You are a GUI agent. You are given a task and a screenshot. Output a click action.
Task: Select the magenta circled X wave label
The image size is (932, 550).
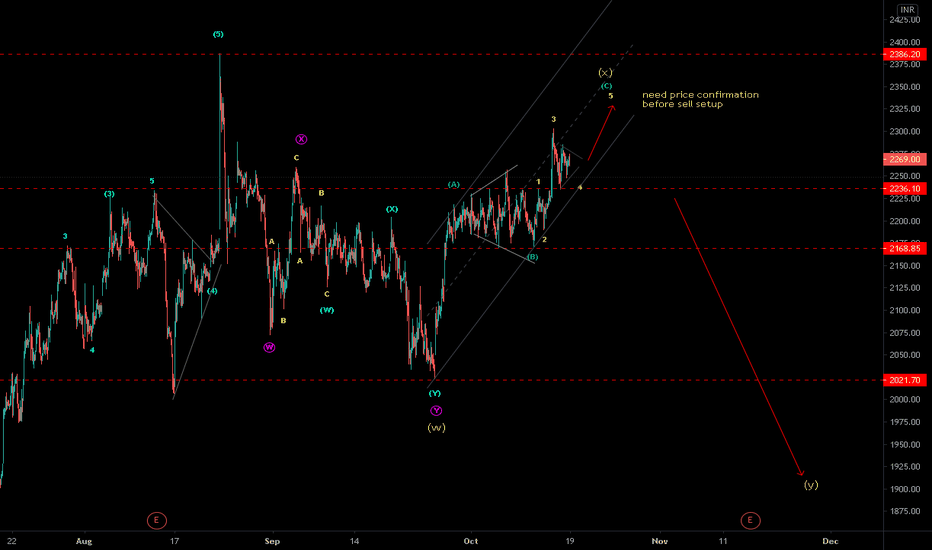coord(301,139)
